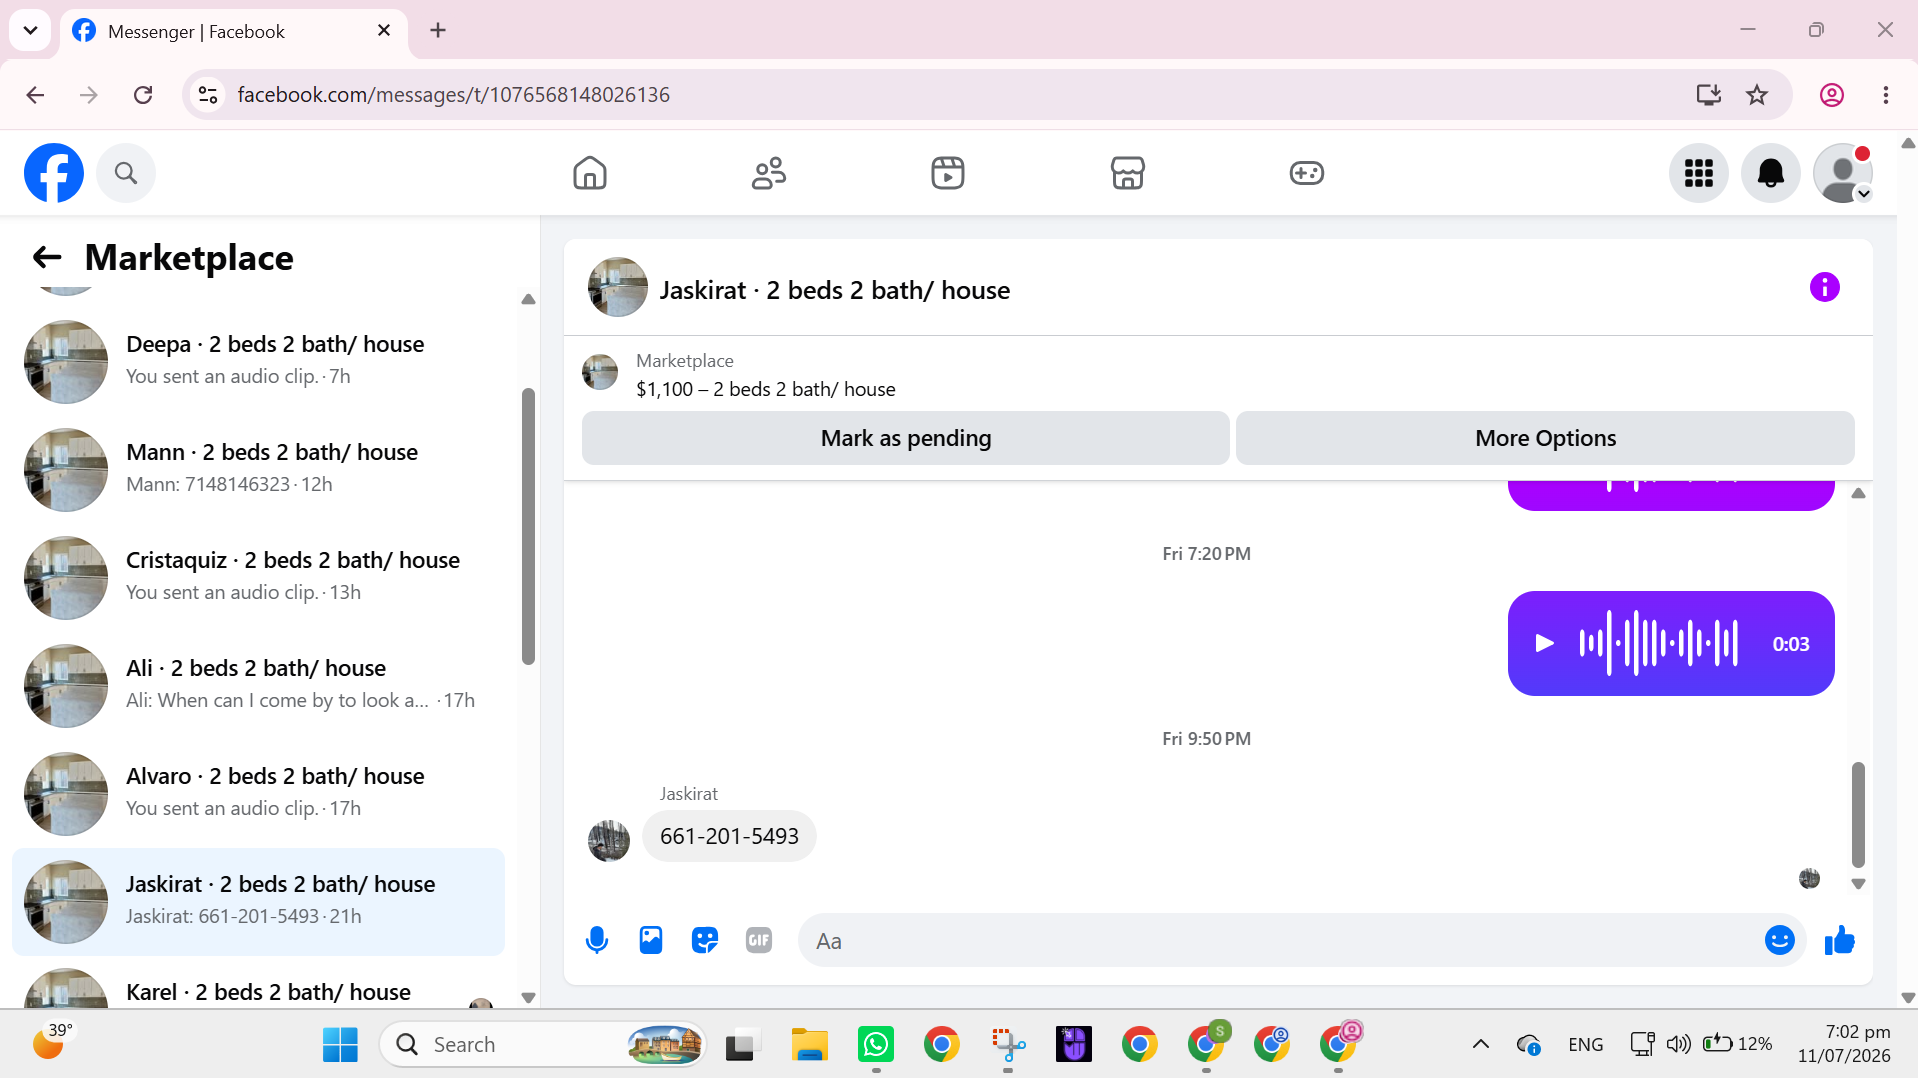Click the conversation list scrollbar thumb
The image size is (1918, 1078).
click(528, 526)
